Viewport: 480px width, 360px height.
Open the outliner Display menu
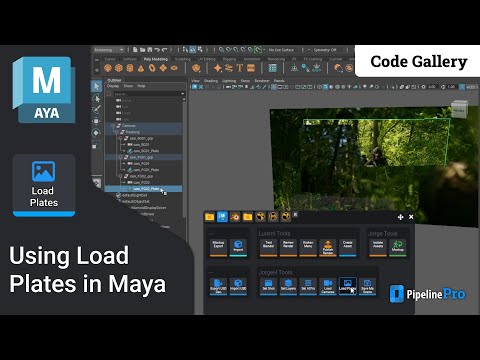click(113, 86)
